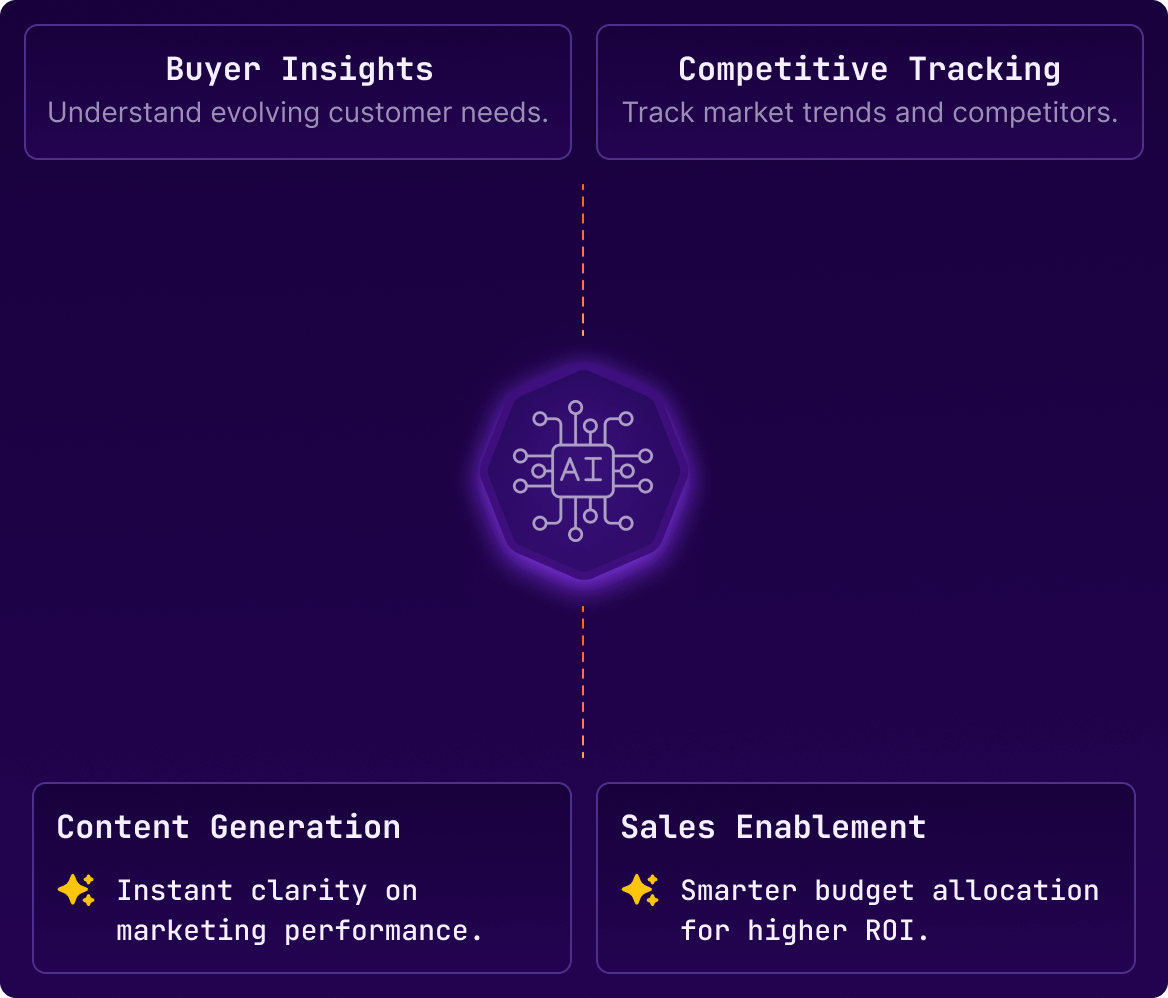Click the top circuit node of AI chip

point(575,407)
